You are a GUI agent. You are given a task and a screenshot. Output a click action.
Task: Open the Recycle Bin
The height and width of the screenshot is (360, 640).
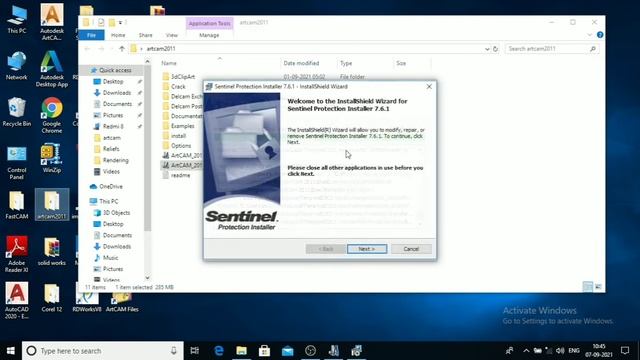[x=17, y=112]
